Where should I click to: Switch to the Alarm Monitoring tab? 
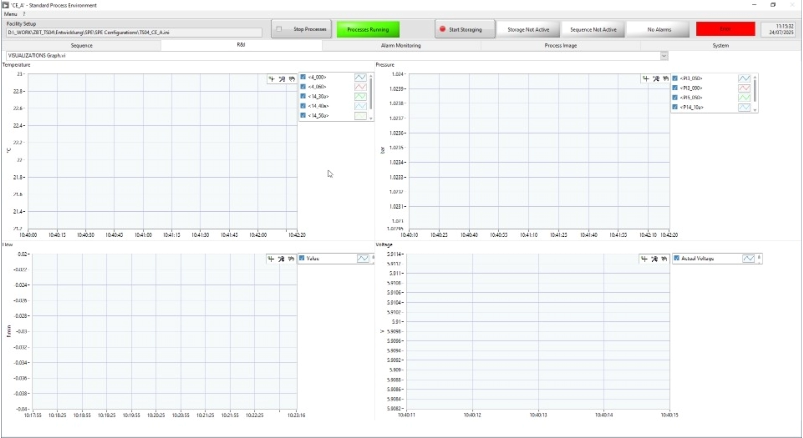coord(400,45)
